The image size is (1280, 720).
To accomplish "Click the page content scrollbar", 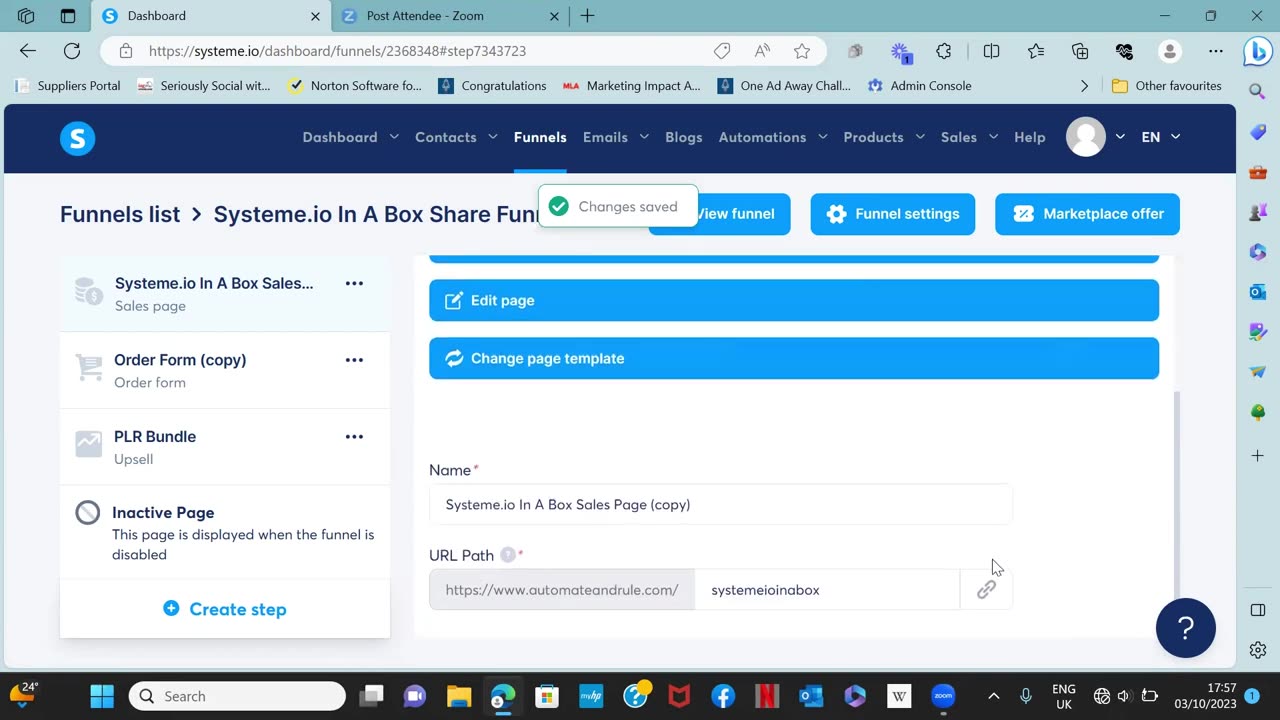I will tap(1176, 495).
